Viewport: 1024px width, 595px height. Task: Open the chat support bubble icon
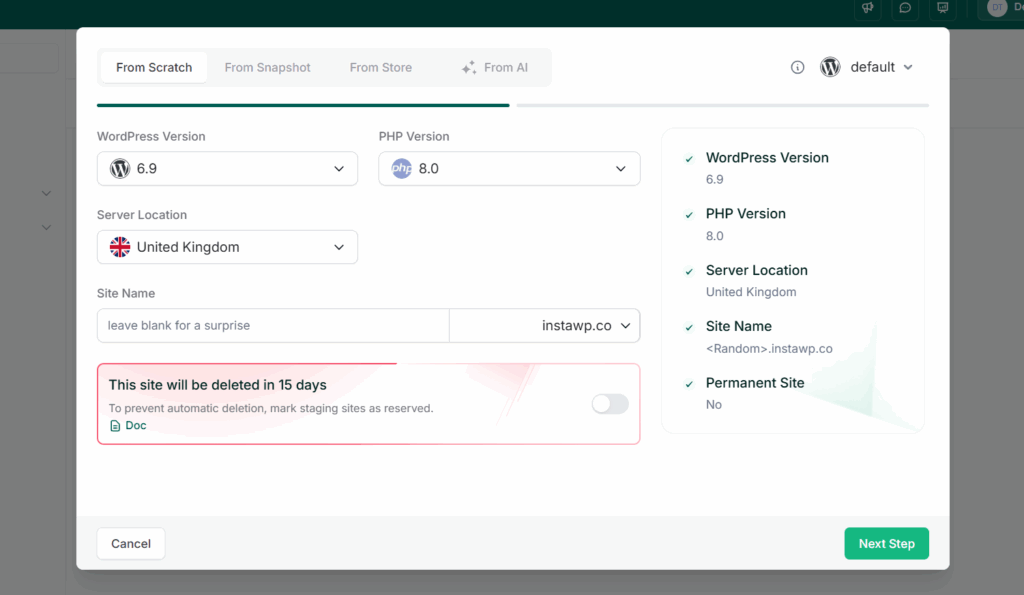(x=905, y=9)
